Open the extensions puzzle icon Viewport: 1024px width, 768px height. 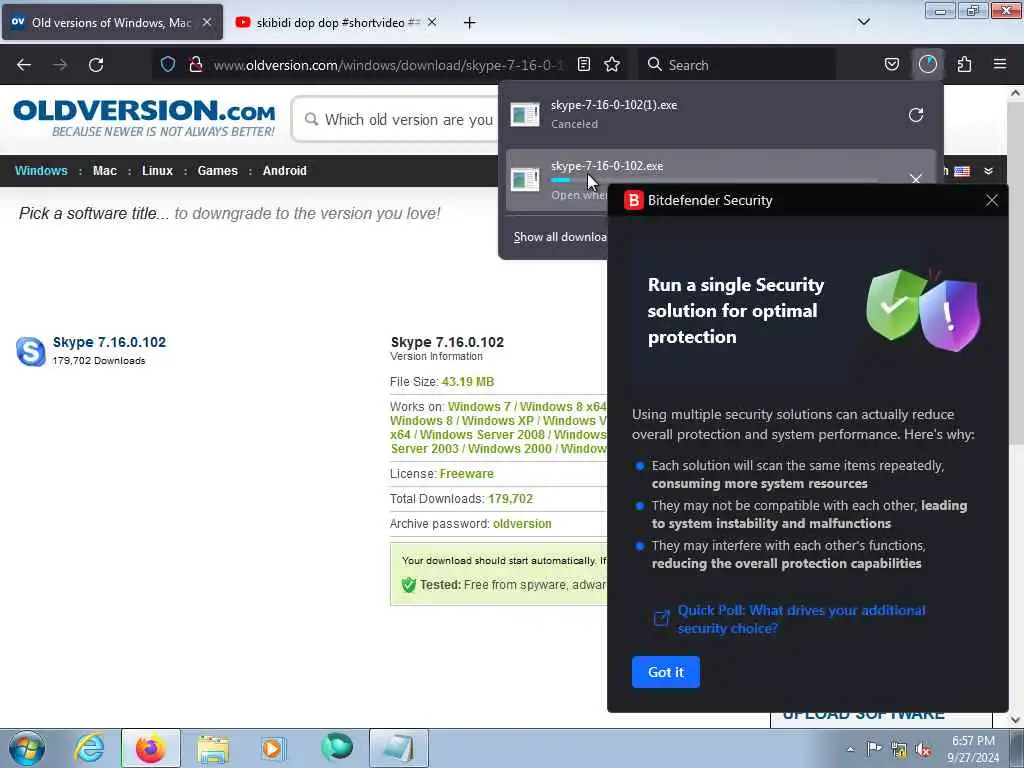(x=964, y=64)
